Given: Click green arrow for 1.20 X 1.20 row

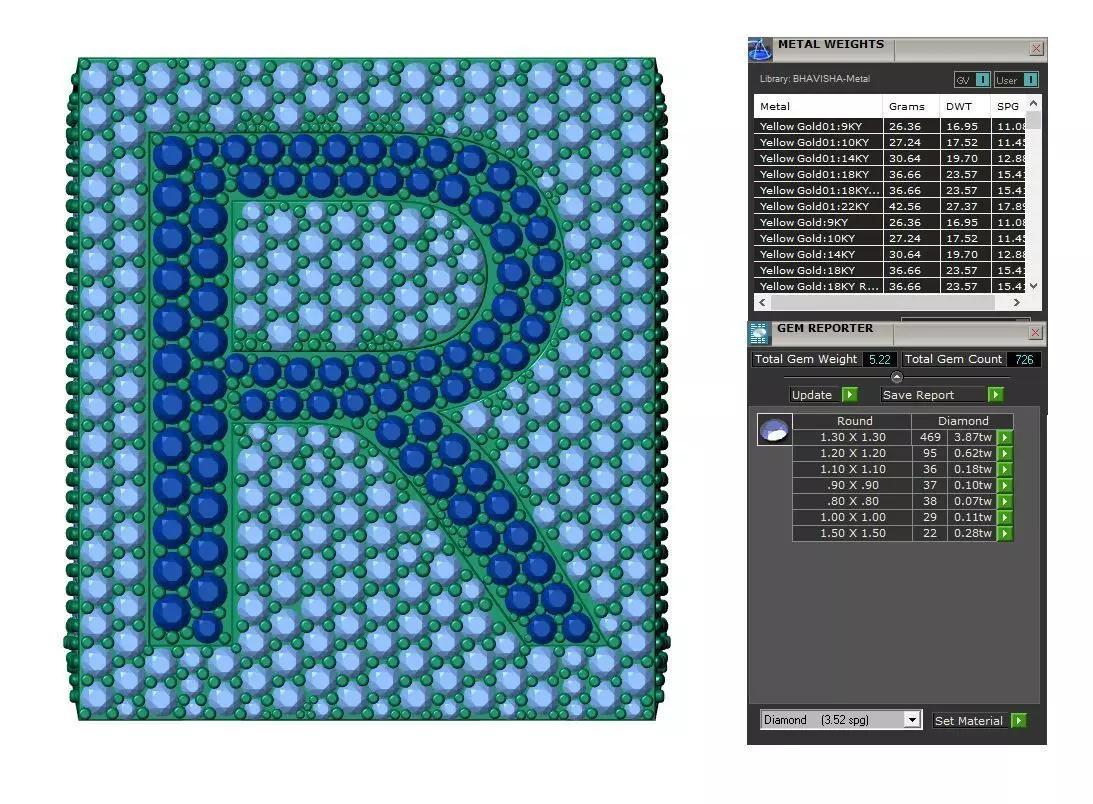Looking at the screenshot, I should click(1005, 453).
